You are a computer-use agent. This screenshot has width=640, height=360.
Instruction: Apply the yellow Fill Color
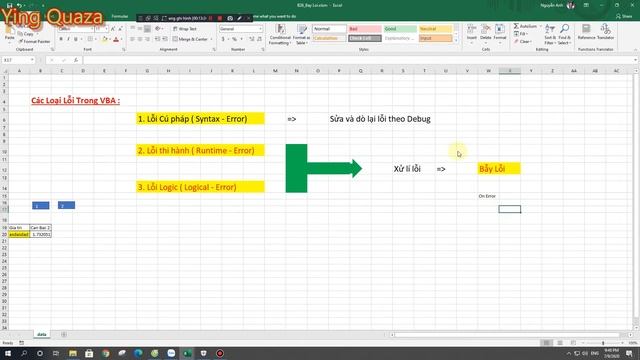[x=104, y=39]
